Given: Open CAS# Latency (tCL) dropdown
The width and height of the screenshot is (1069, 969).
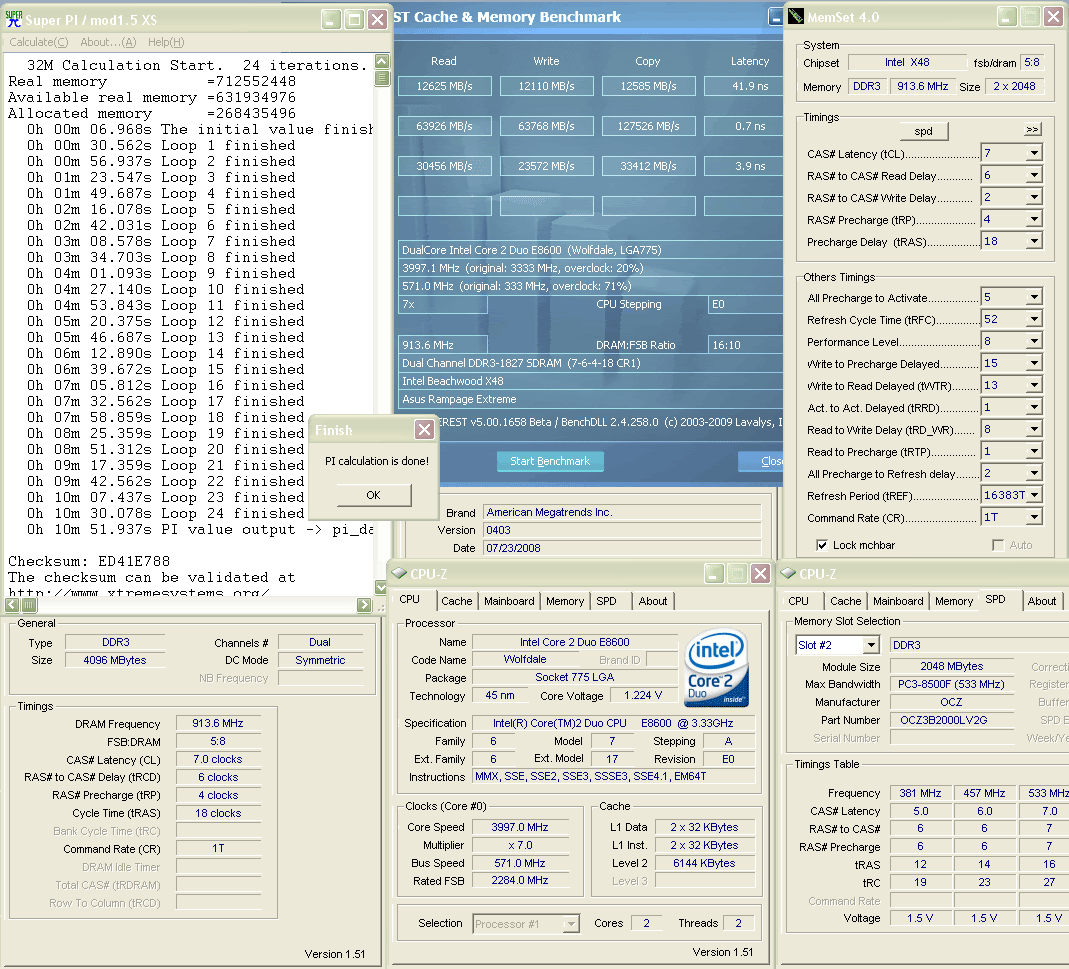Looking at the screenshot, I should [1034, 153].
